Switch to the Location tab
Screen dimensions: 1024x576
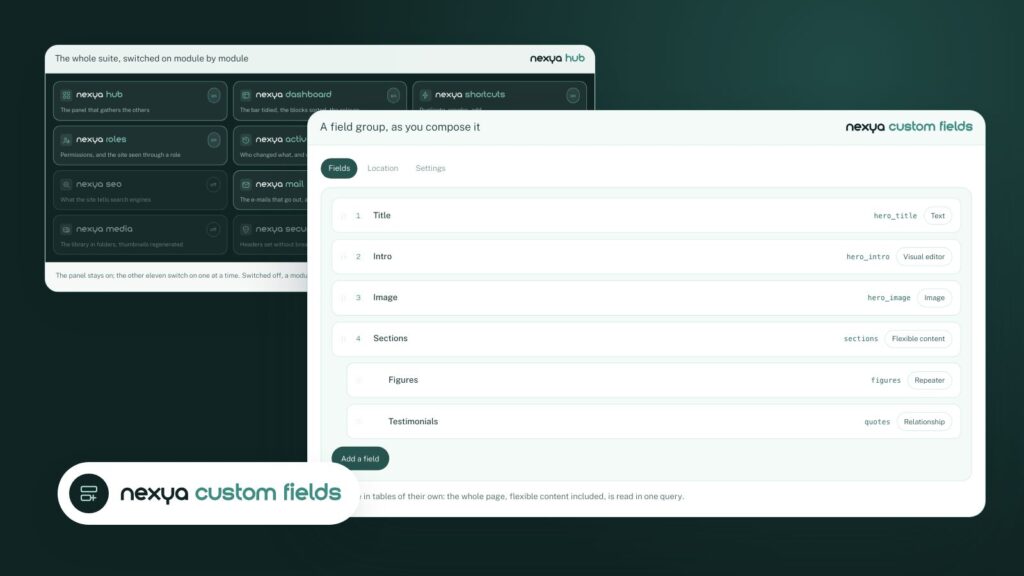pos(383,168)
